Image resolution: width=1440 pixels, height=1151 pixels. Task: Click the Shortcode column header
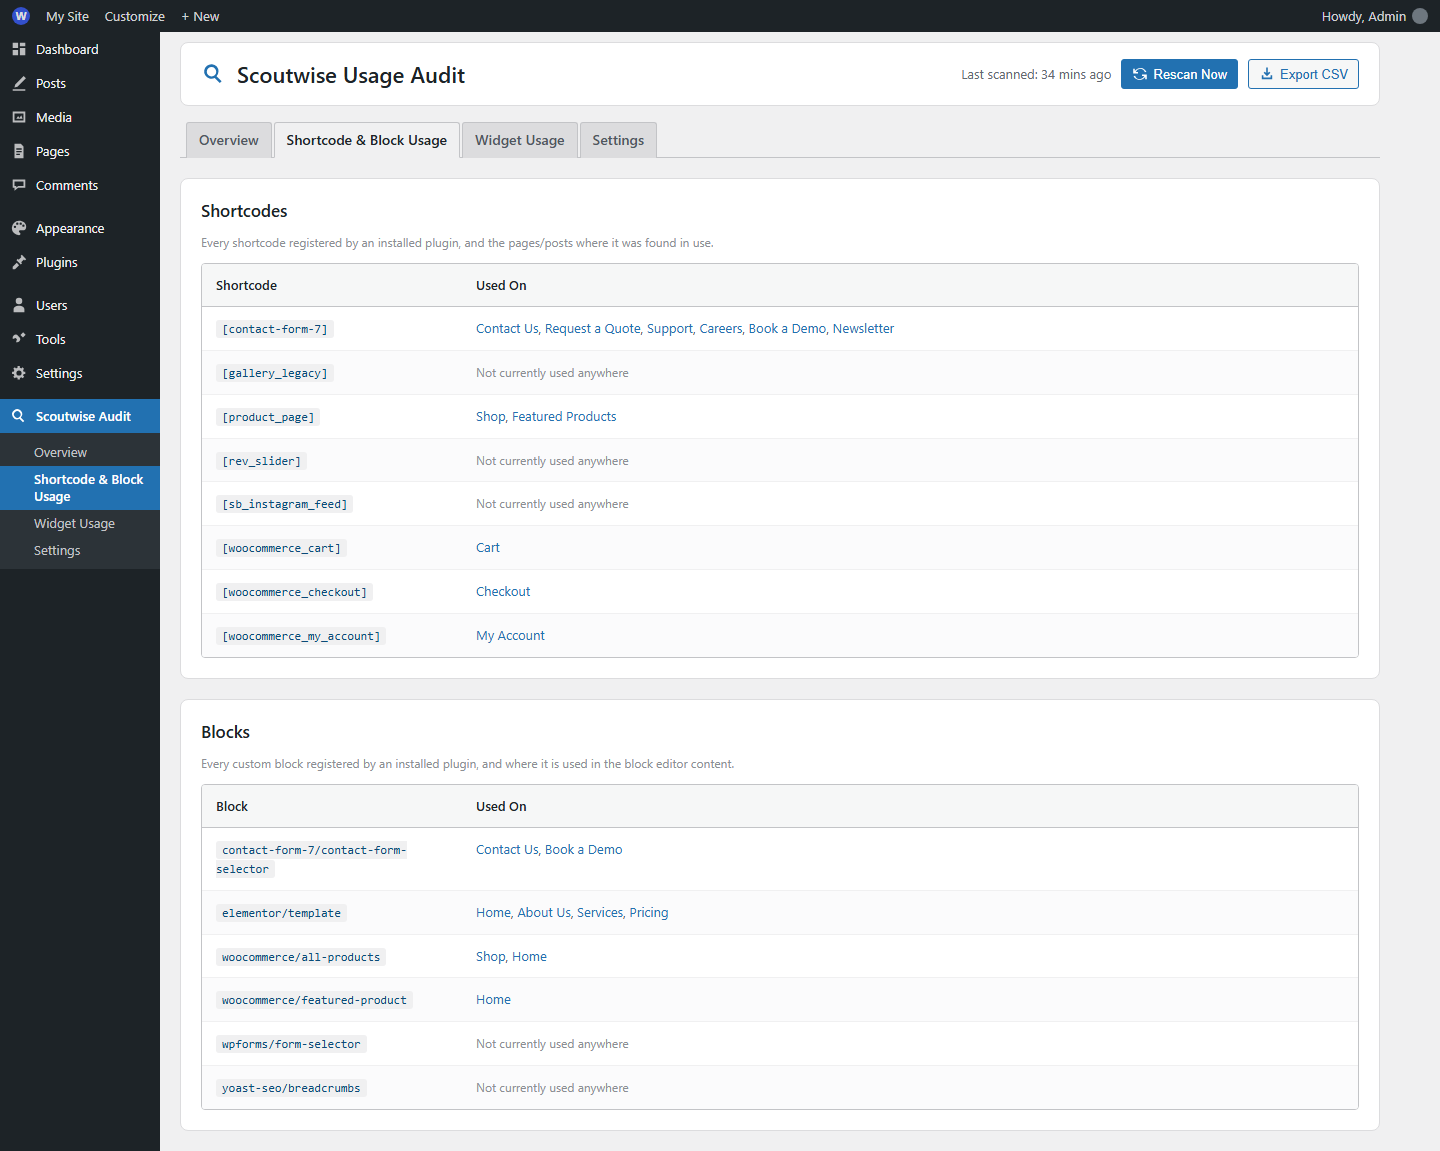(246, 285)
